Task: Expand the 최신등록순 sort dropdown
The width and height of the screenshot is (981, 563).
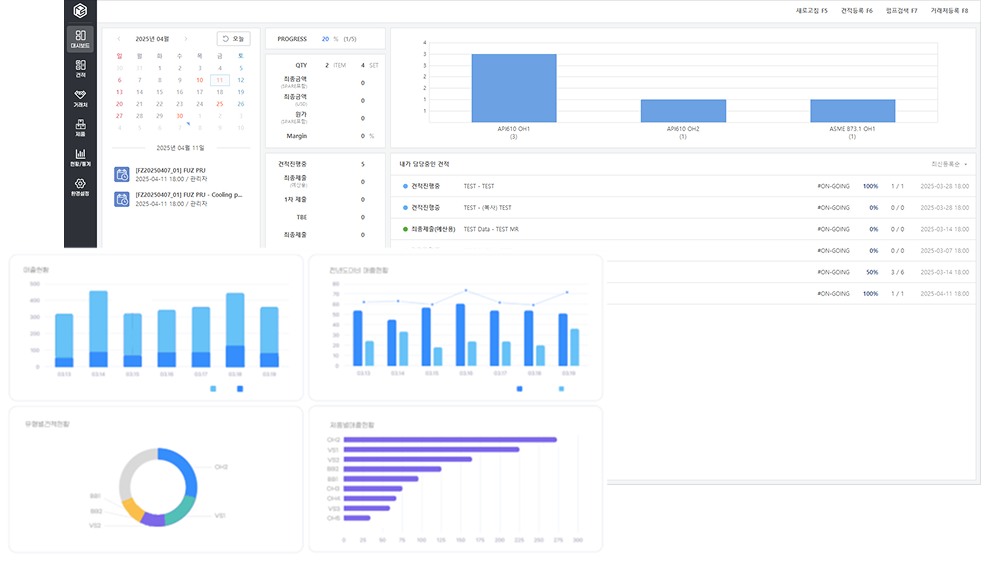Action: [949, 163]
